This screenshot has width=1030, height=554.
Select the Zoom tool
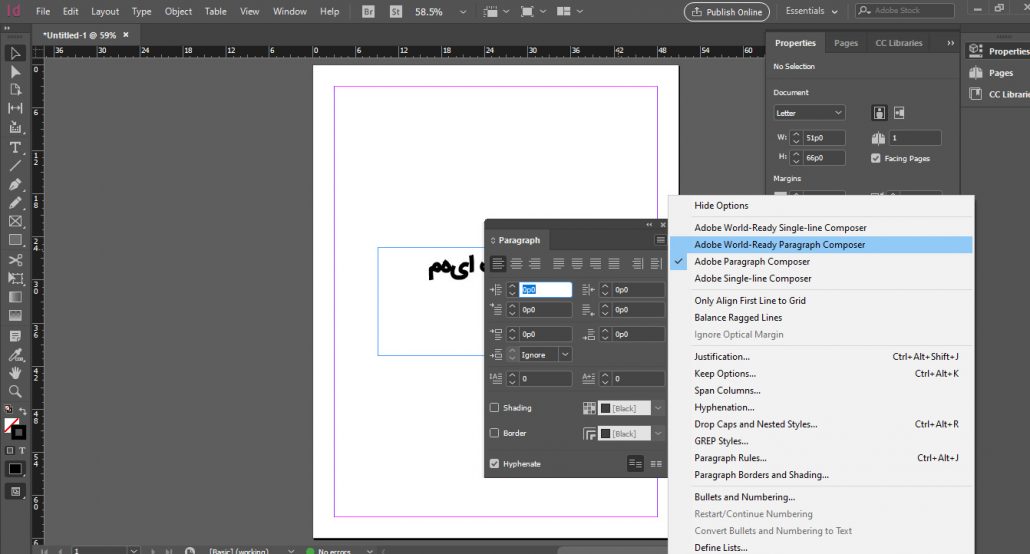pyautogui.click(x=15, y=392)
